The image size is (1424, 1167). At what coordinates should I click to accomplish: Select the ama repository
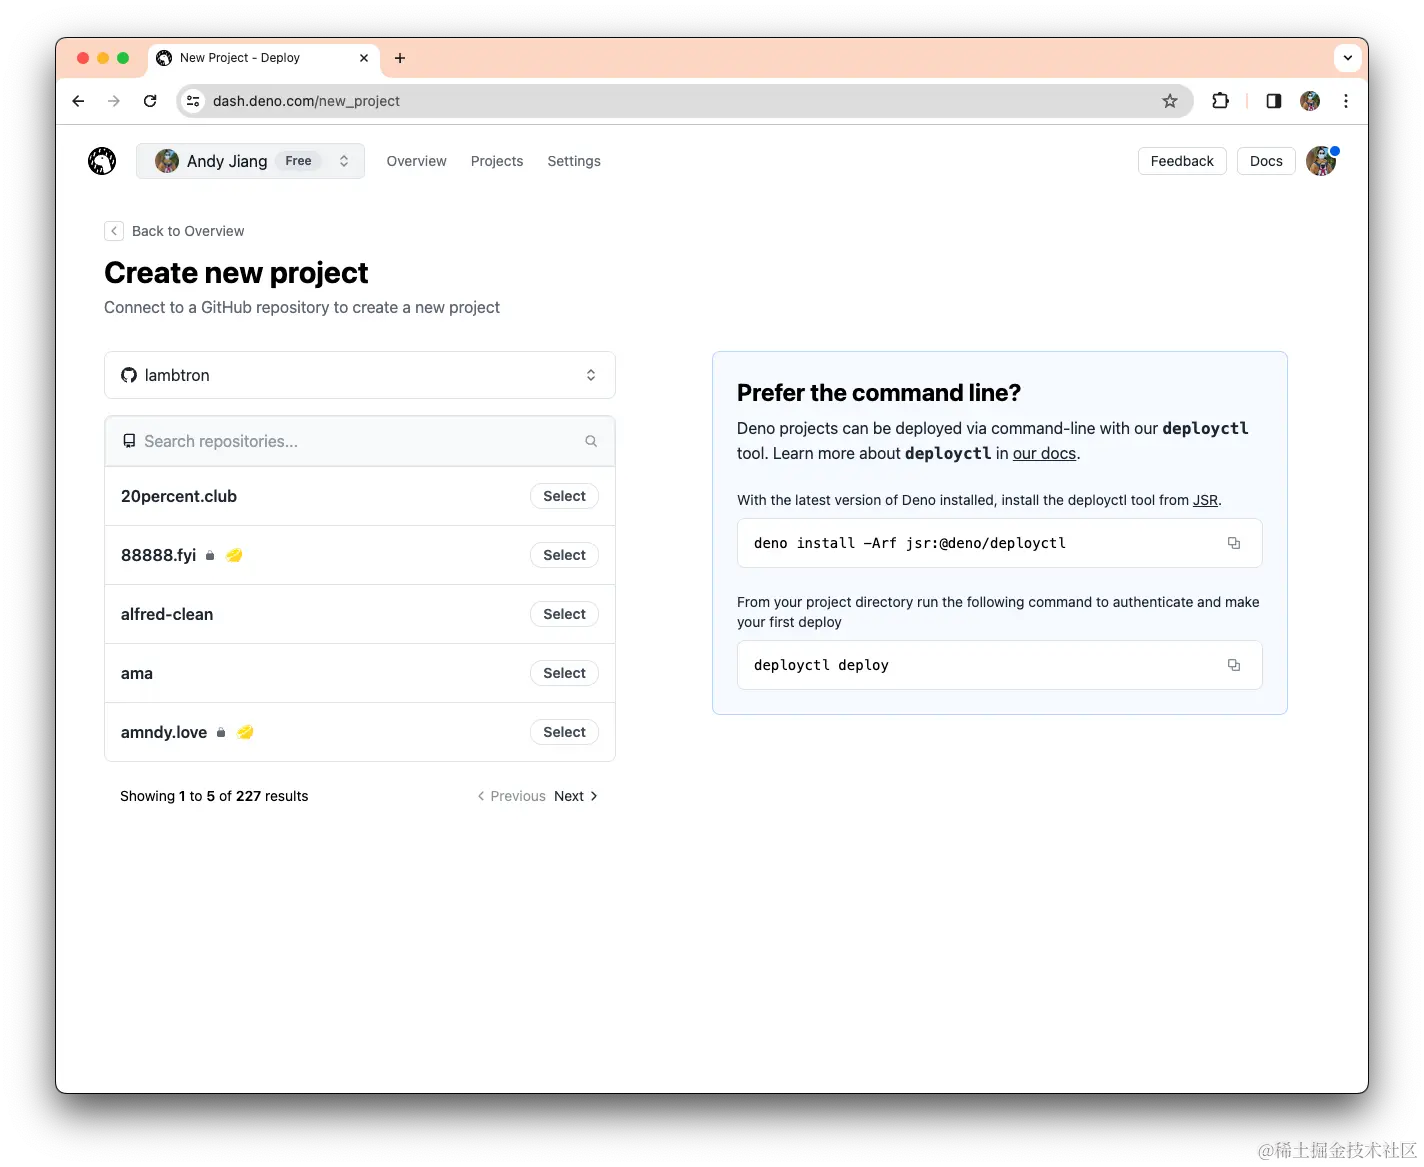point(564,673)
